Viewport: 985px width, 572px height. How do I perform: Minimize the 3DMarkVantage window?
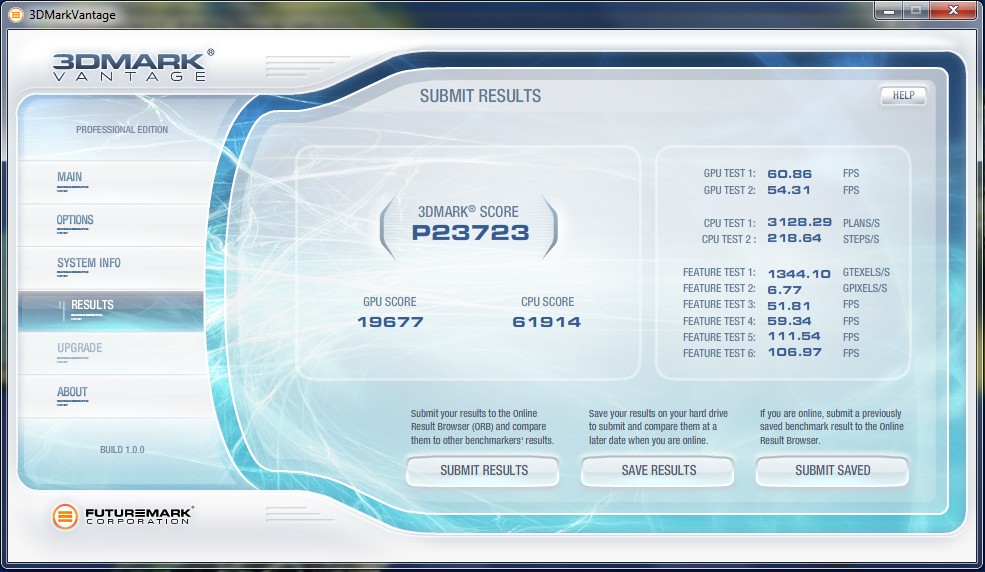coord(889,11)
